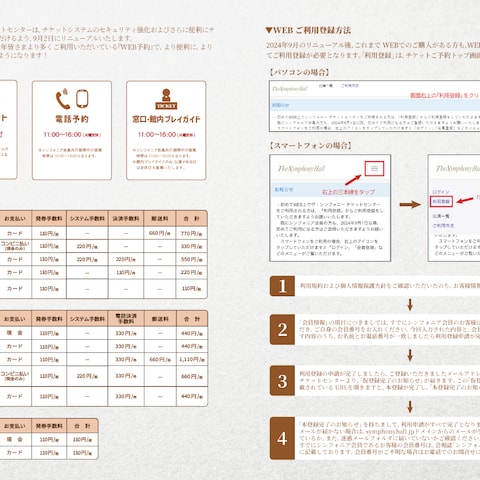Click the down arrow below step 1
This screenshot has height=480, width=480.
pyautogui.click(x=410, y=305)
